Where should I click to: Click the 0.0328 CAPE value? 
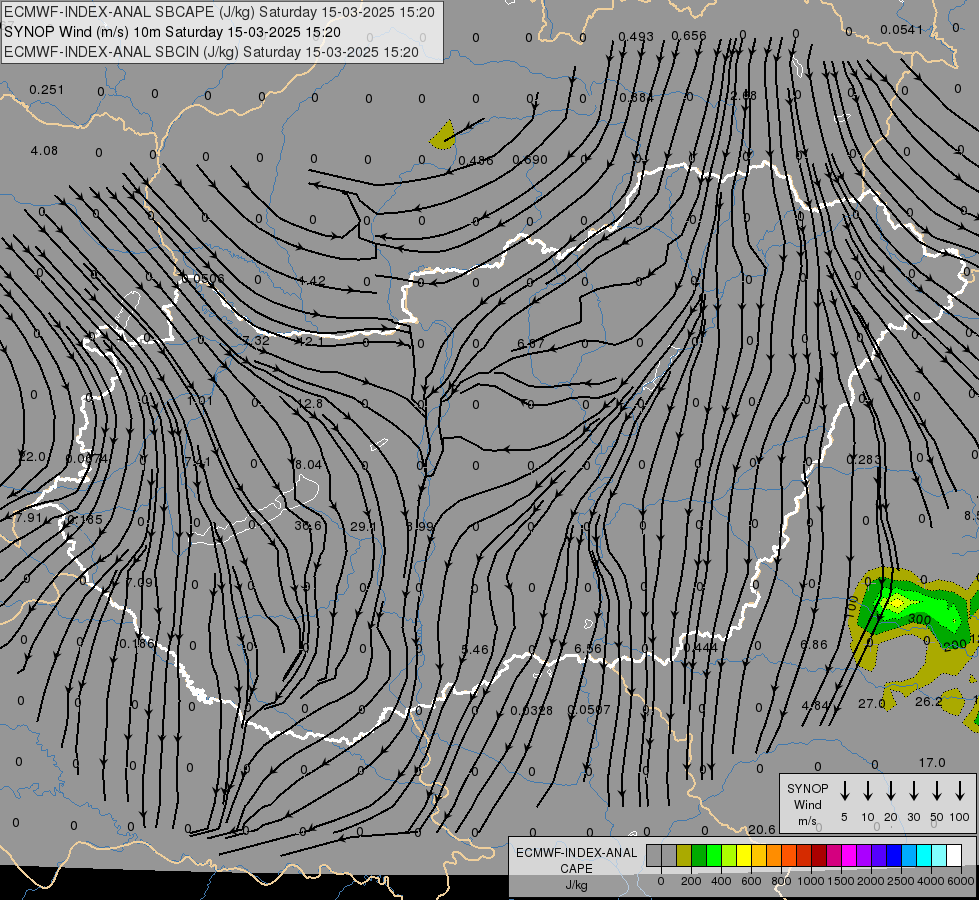[x=531, y=710]
